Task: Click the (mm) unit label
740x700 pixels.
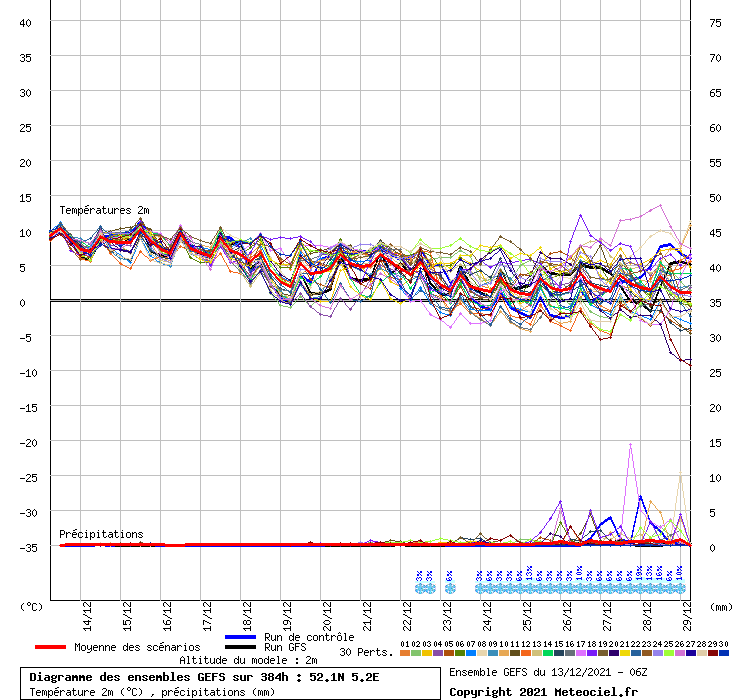Action: pyautogui.click(x=722, y=607)
